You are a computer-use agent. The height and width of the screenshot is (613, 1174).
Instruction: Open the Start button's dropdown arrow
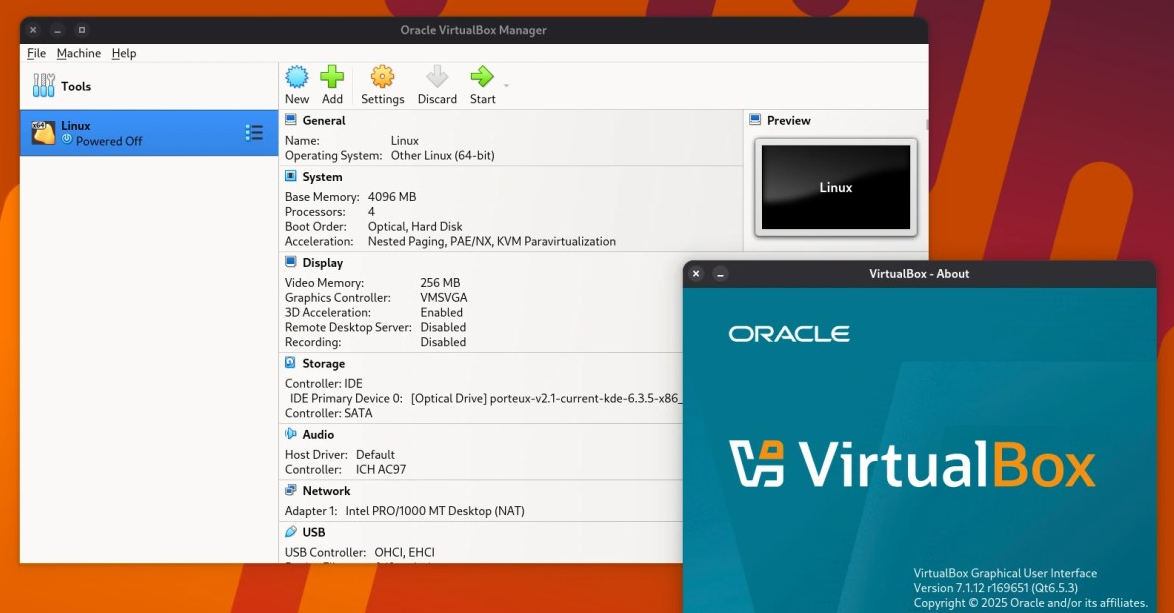506,85
